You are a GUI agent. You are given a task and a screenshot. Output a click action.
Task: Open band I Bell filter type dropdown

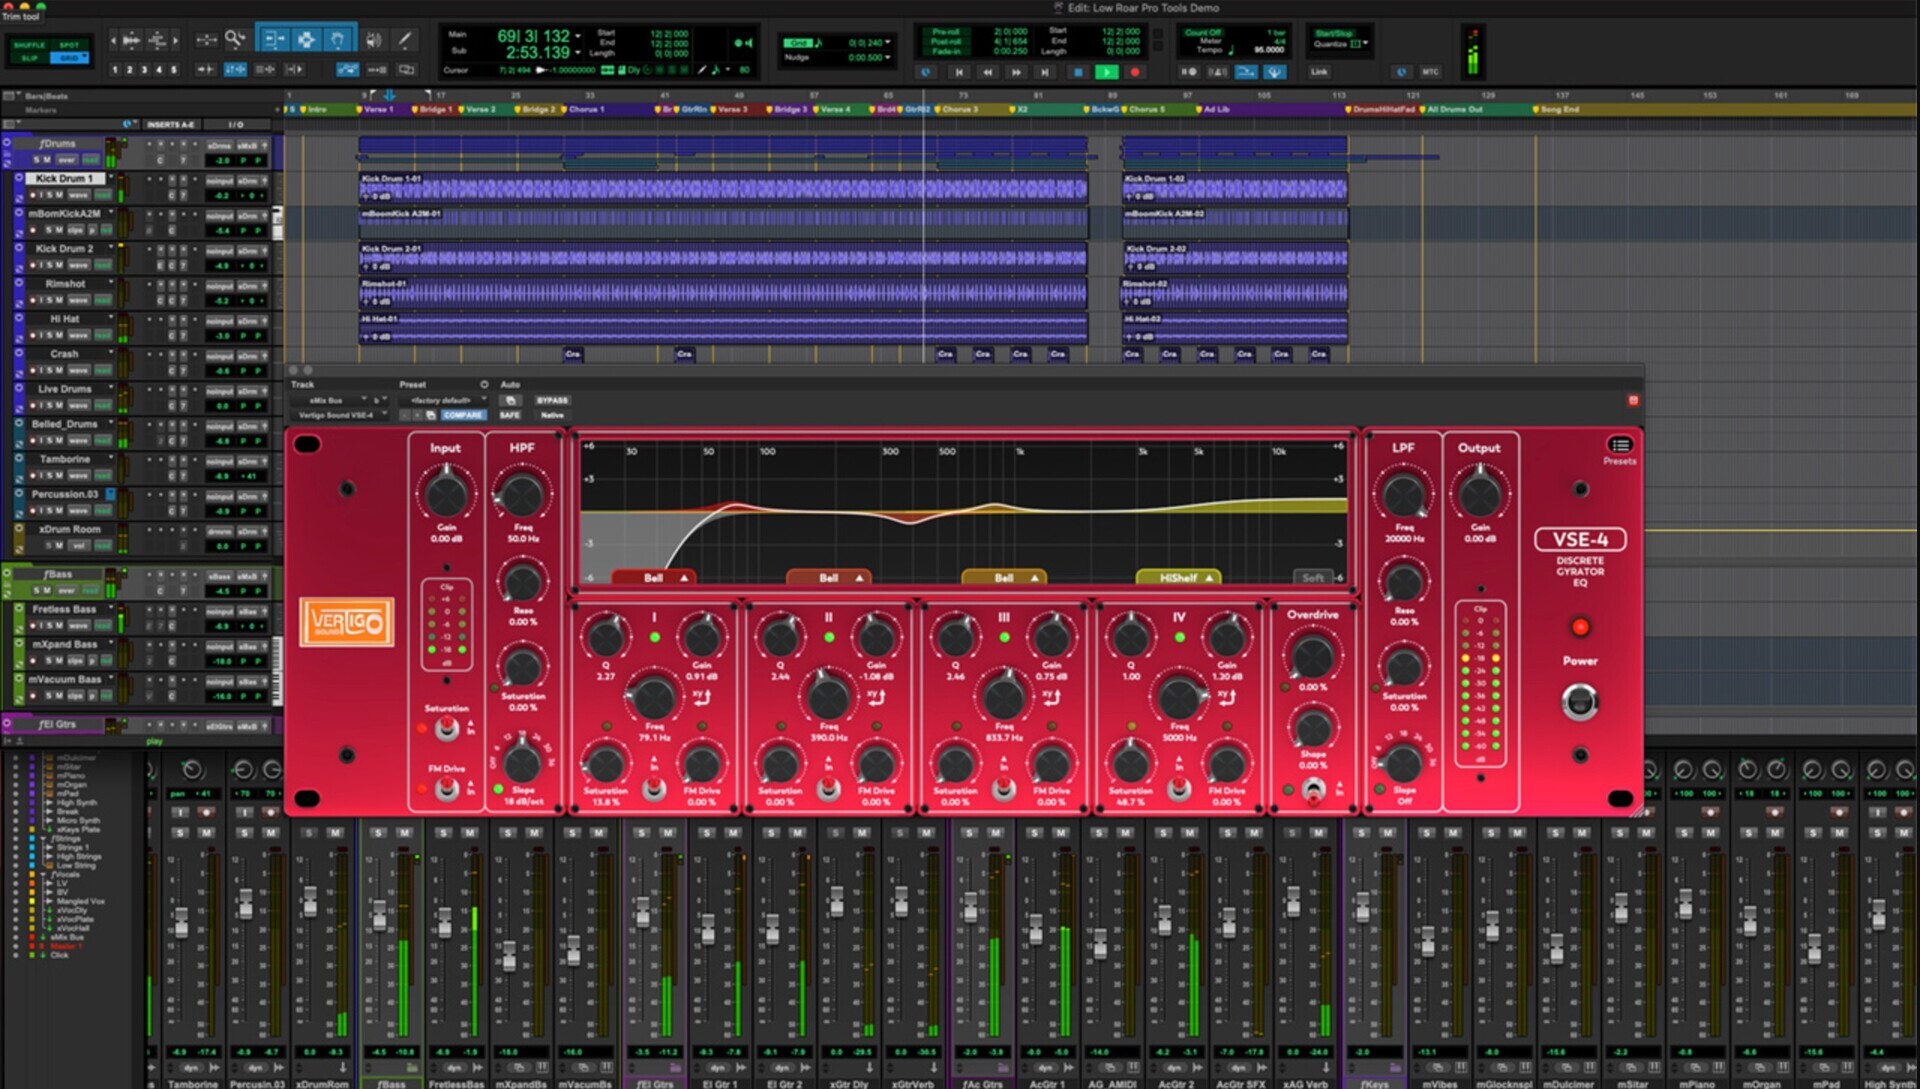coord(655,578)
